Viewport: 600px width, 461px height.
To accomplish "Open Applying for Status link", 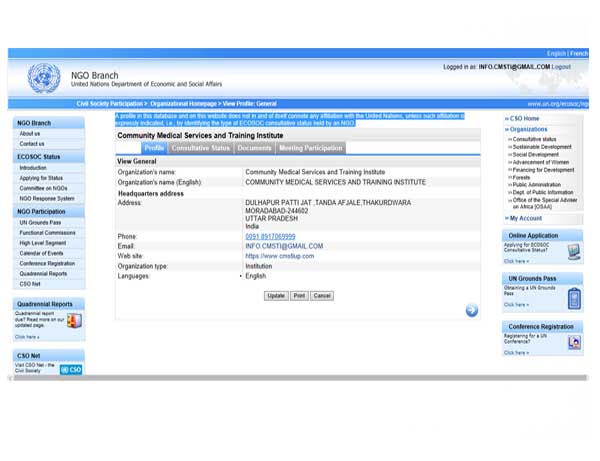I will coord(41,178).
